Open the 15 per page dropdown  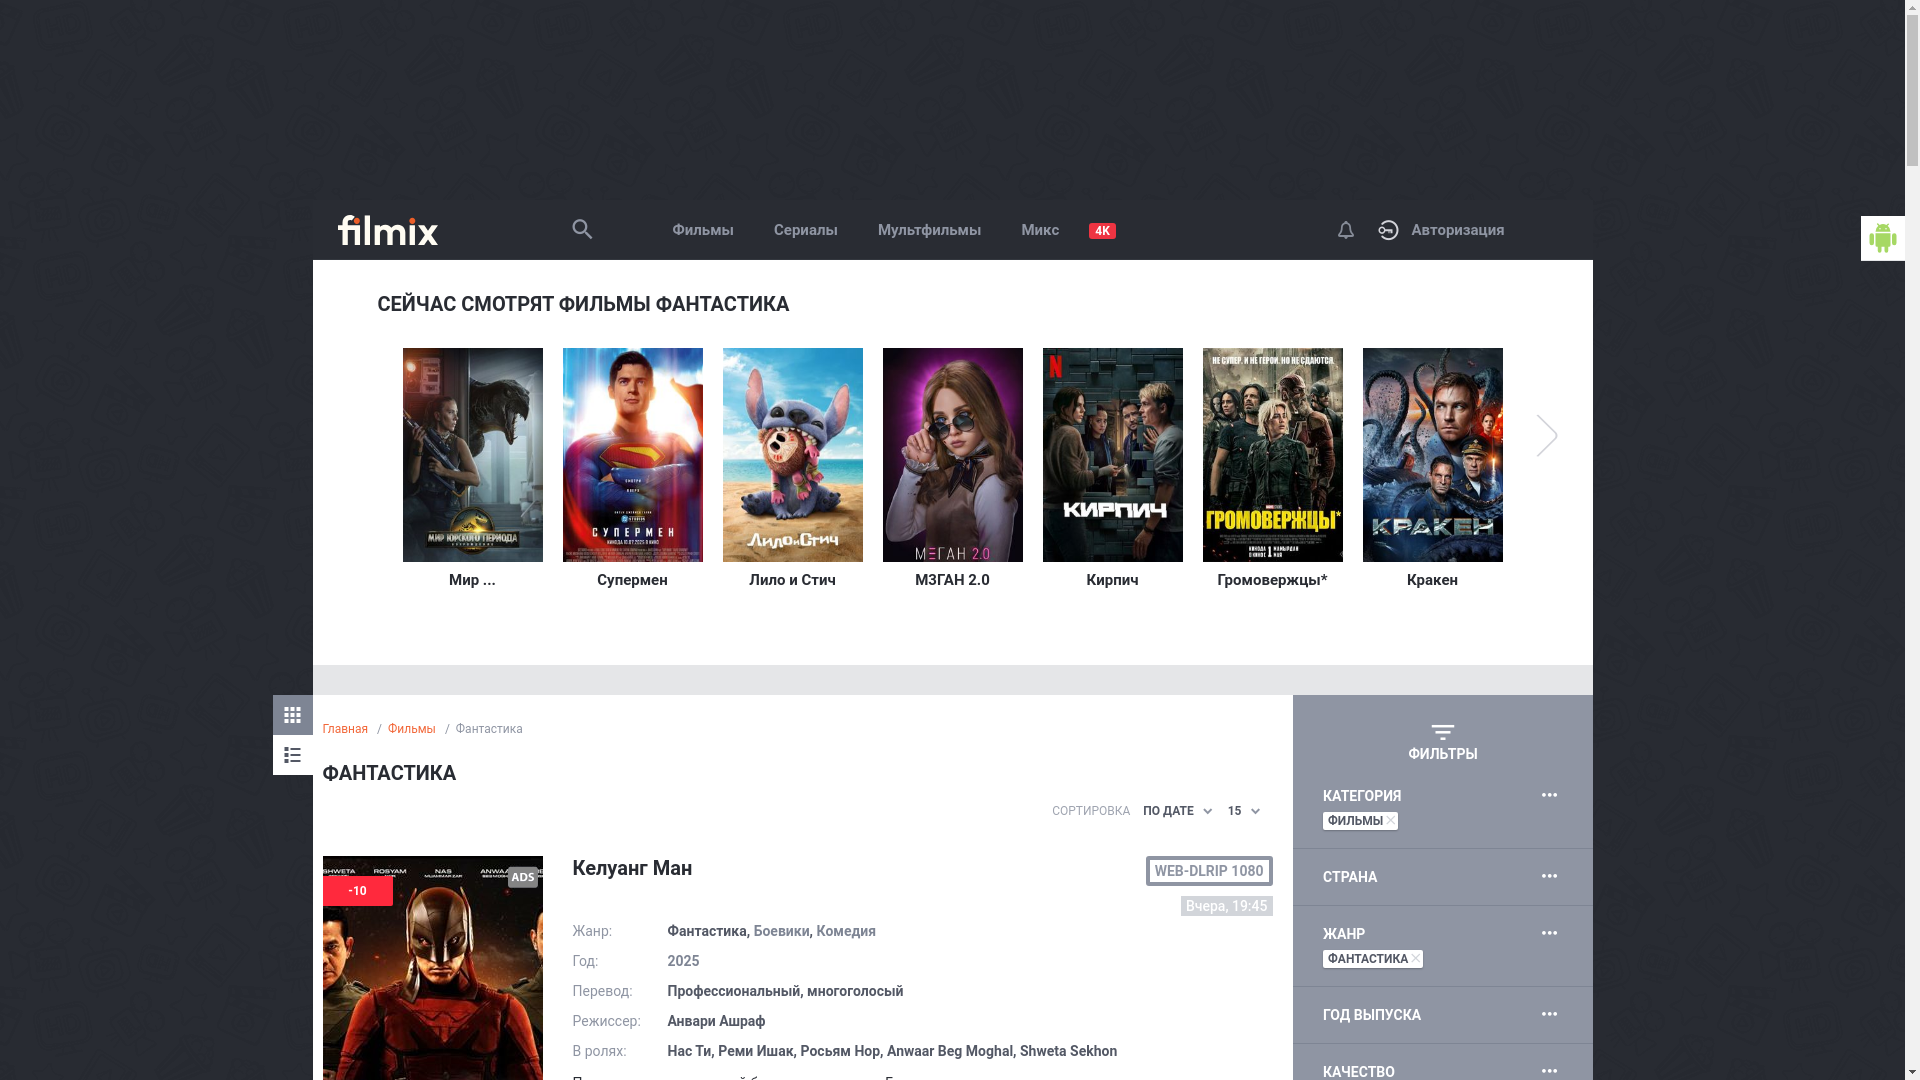pos(1243,811)
